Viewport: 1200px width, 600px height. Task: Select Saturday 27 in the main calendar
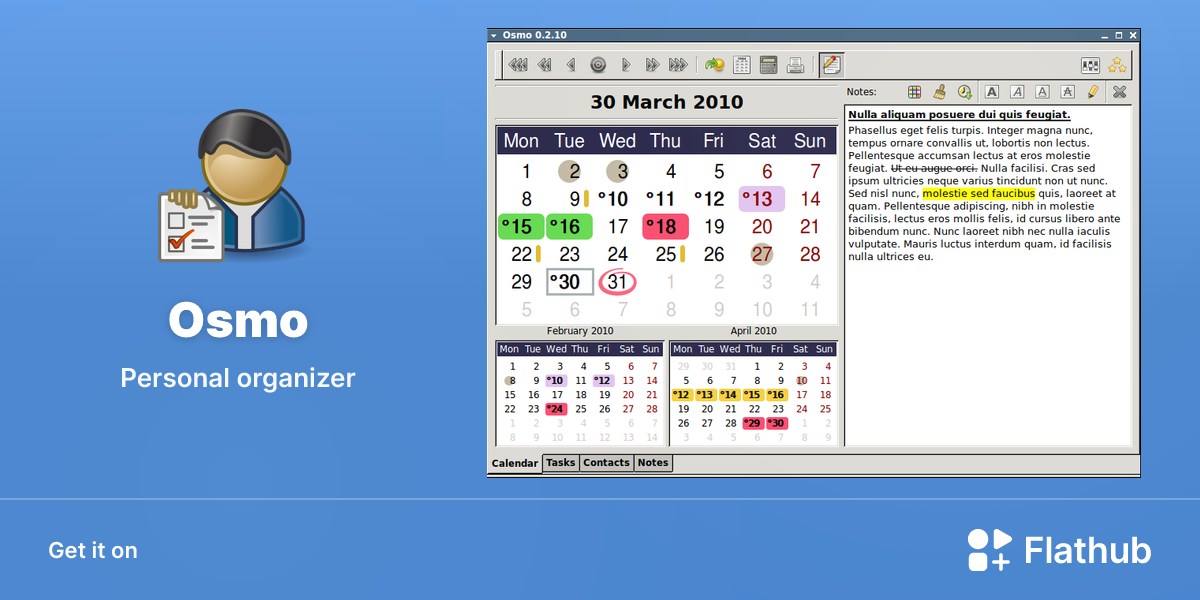click(x=762, y=254)
